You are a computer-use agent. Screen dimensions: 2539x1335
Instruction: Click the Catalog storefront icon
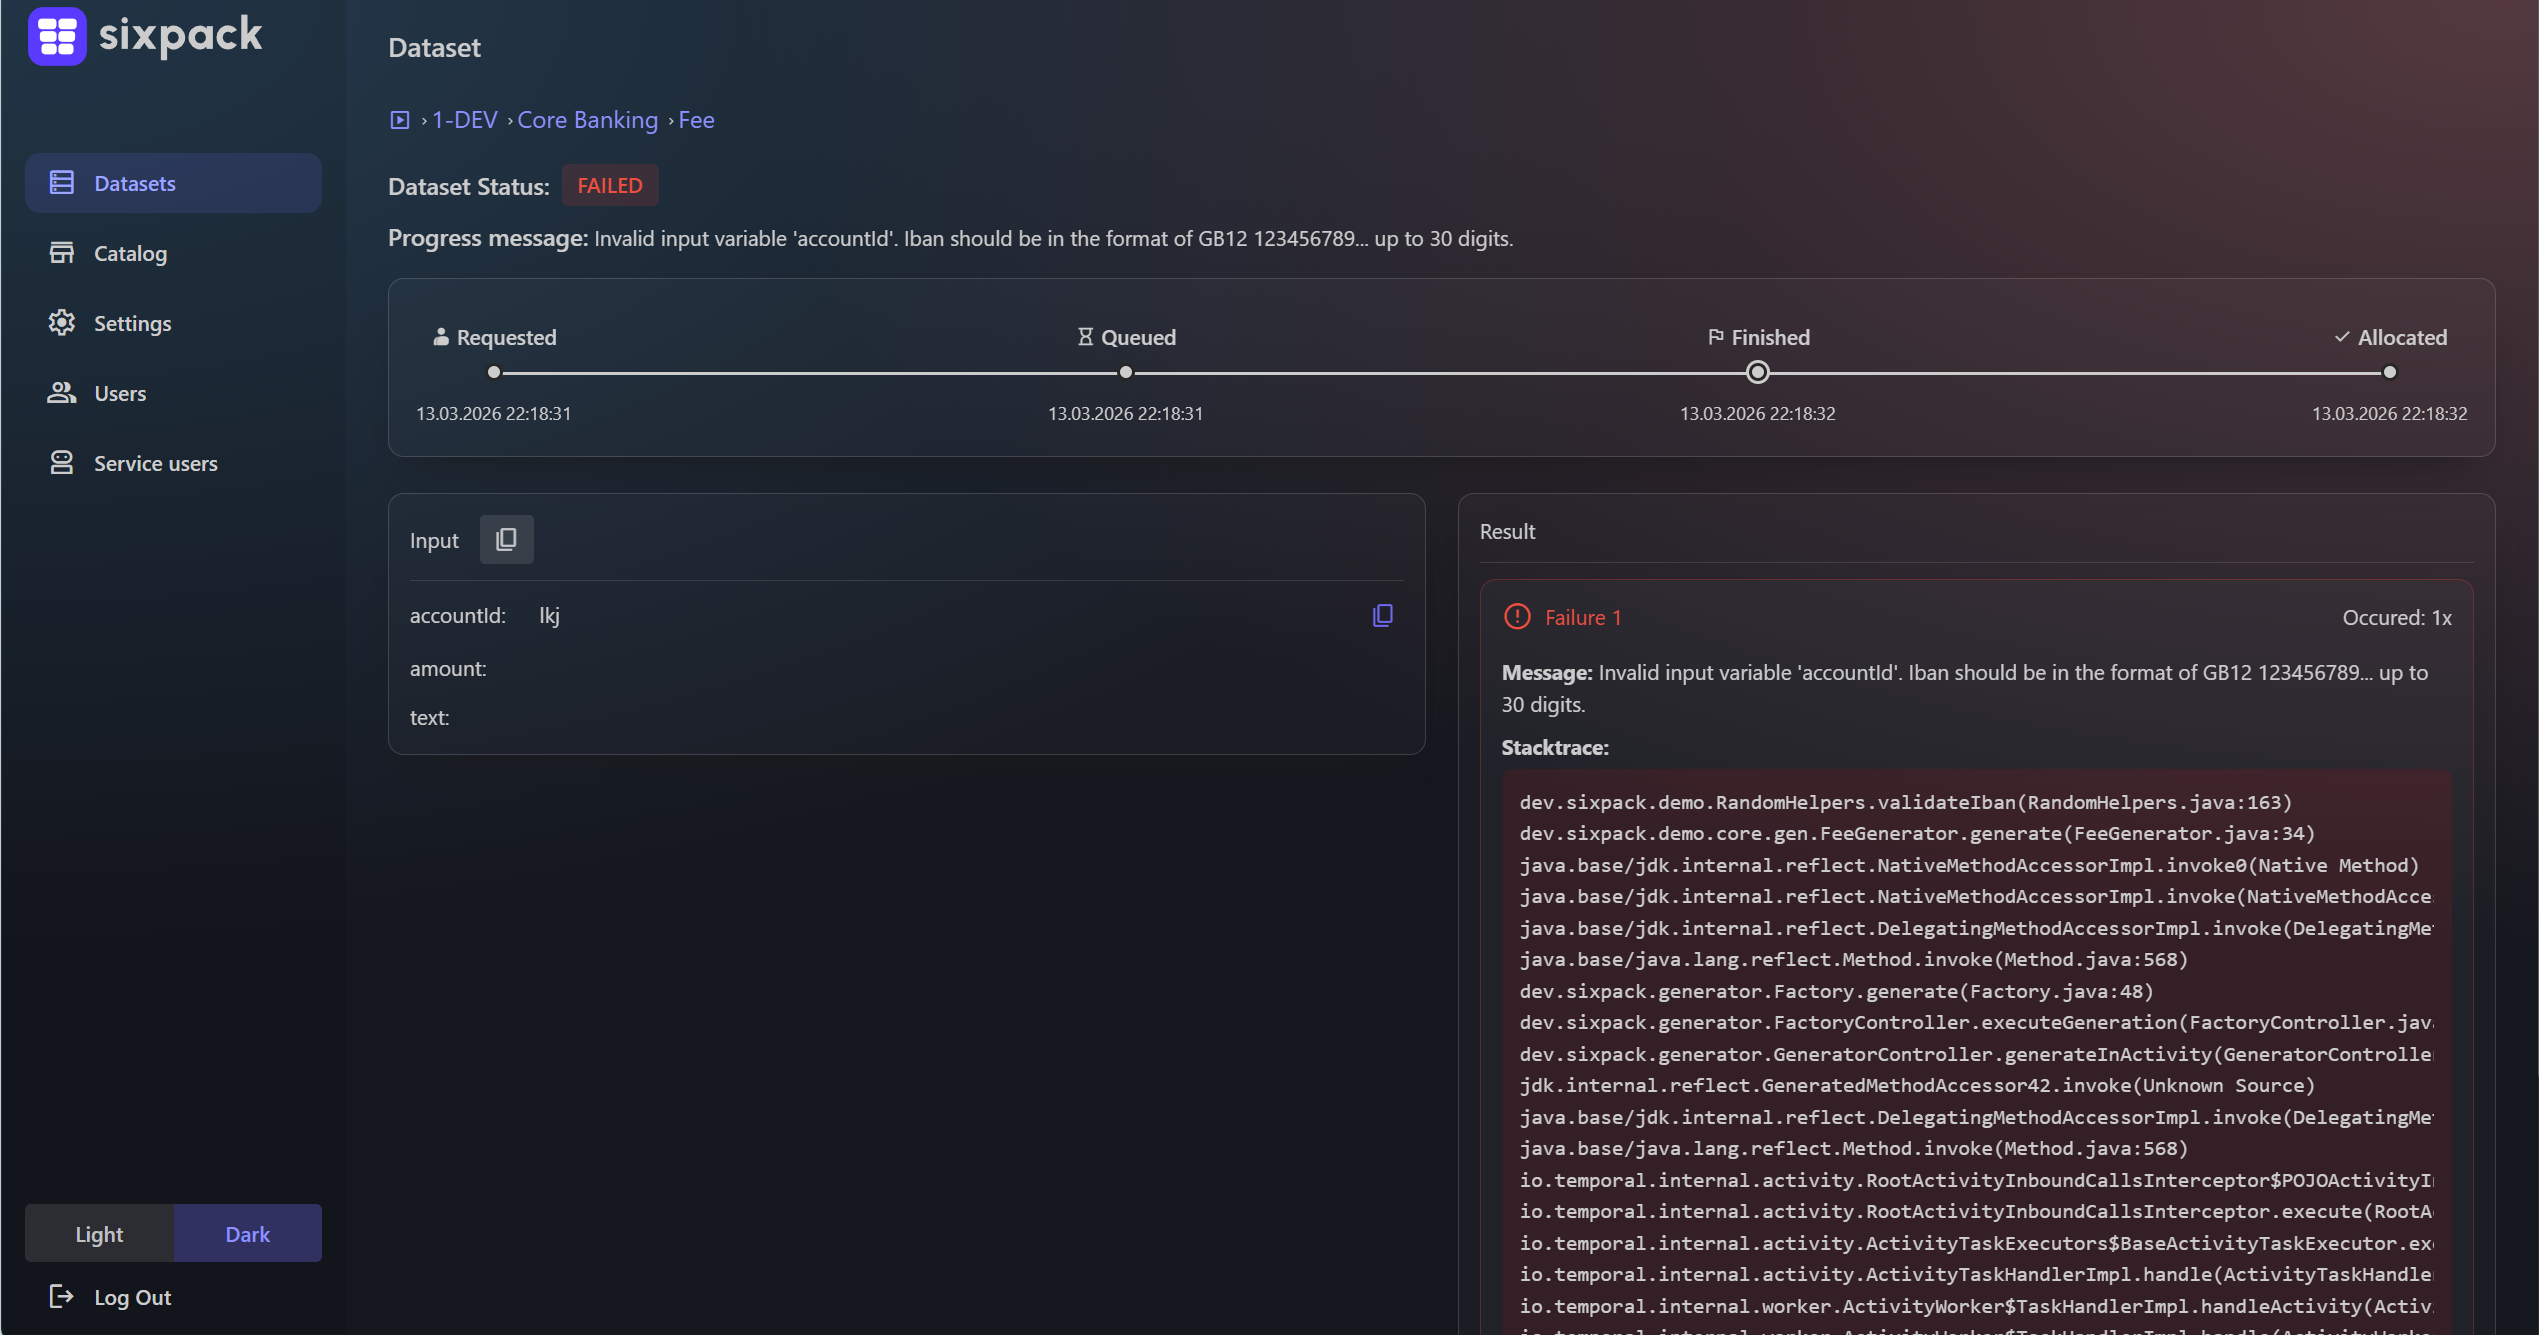(x=62, y=253)
